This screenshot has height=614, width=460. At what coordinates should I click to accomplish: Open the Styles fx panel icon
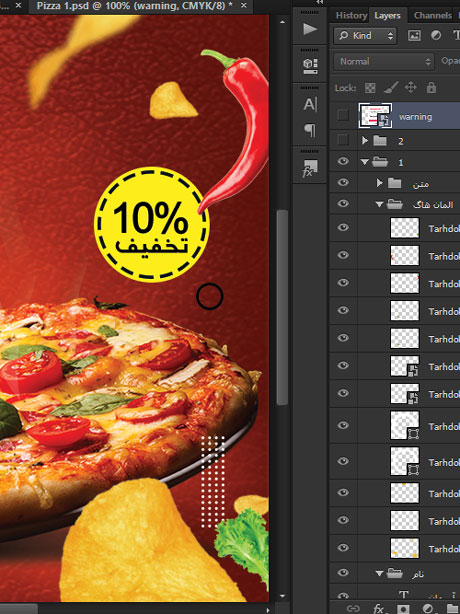coord(310,168)
